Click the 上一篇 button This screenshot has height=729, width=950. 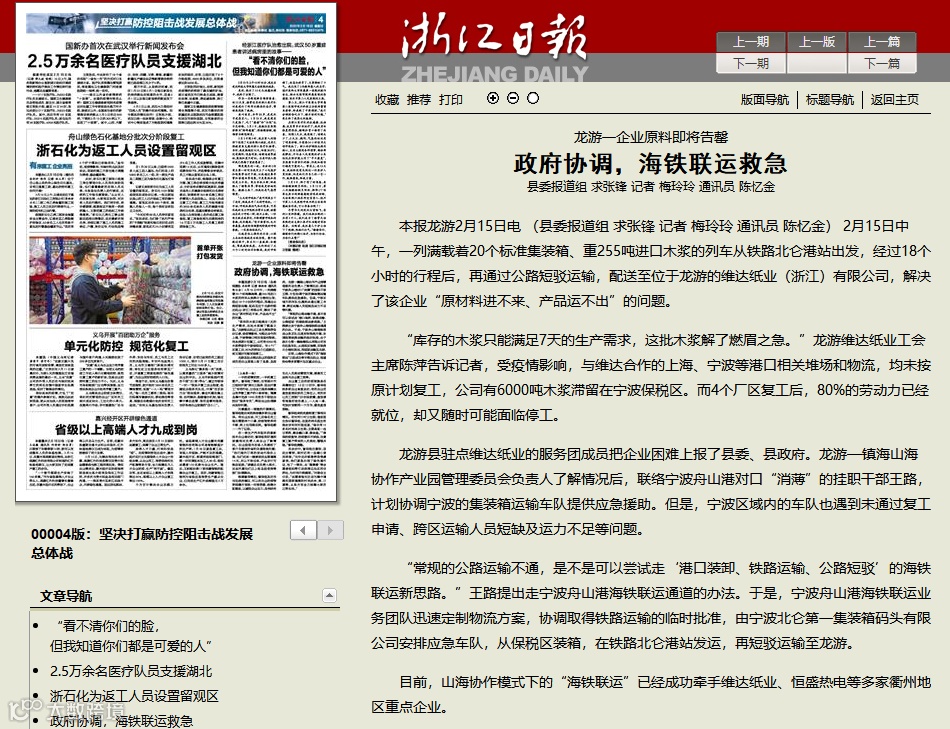882,42
